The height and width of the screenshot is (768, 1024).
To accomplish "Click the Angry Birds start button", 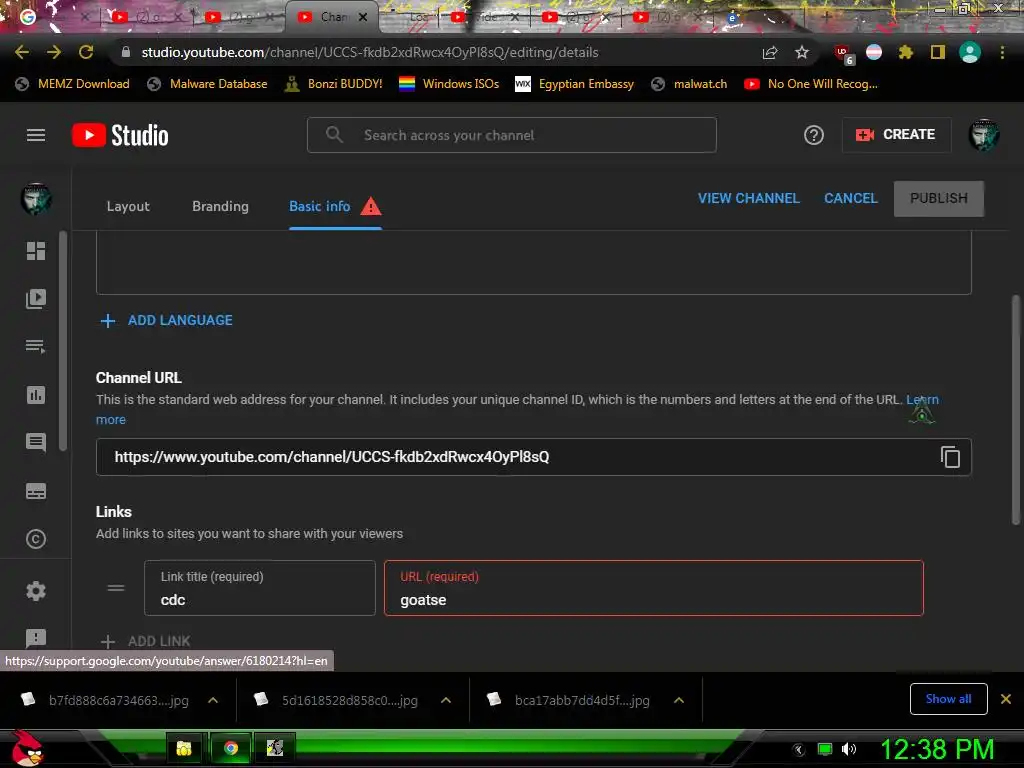I will point(27,748).
